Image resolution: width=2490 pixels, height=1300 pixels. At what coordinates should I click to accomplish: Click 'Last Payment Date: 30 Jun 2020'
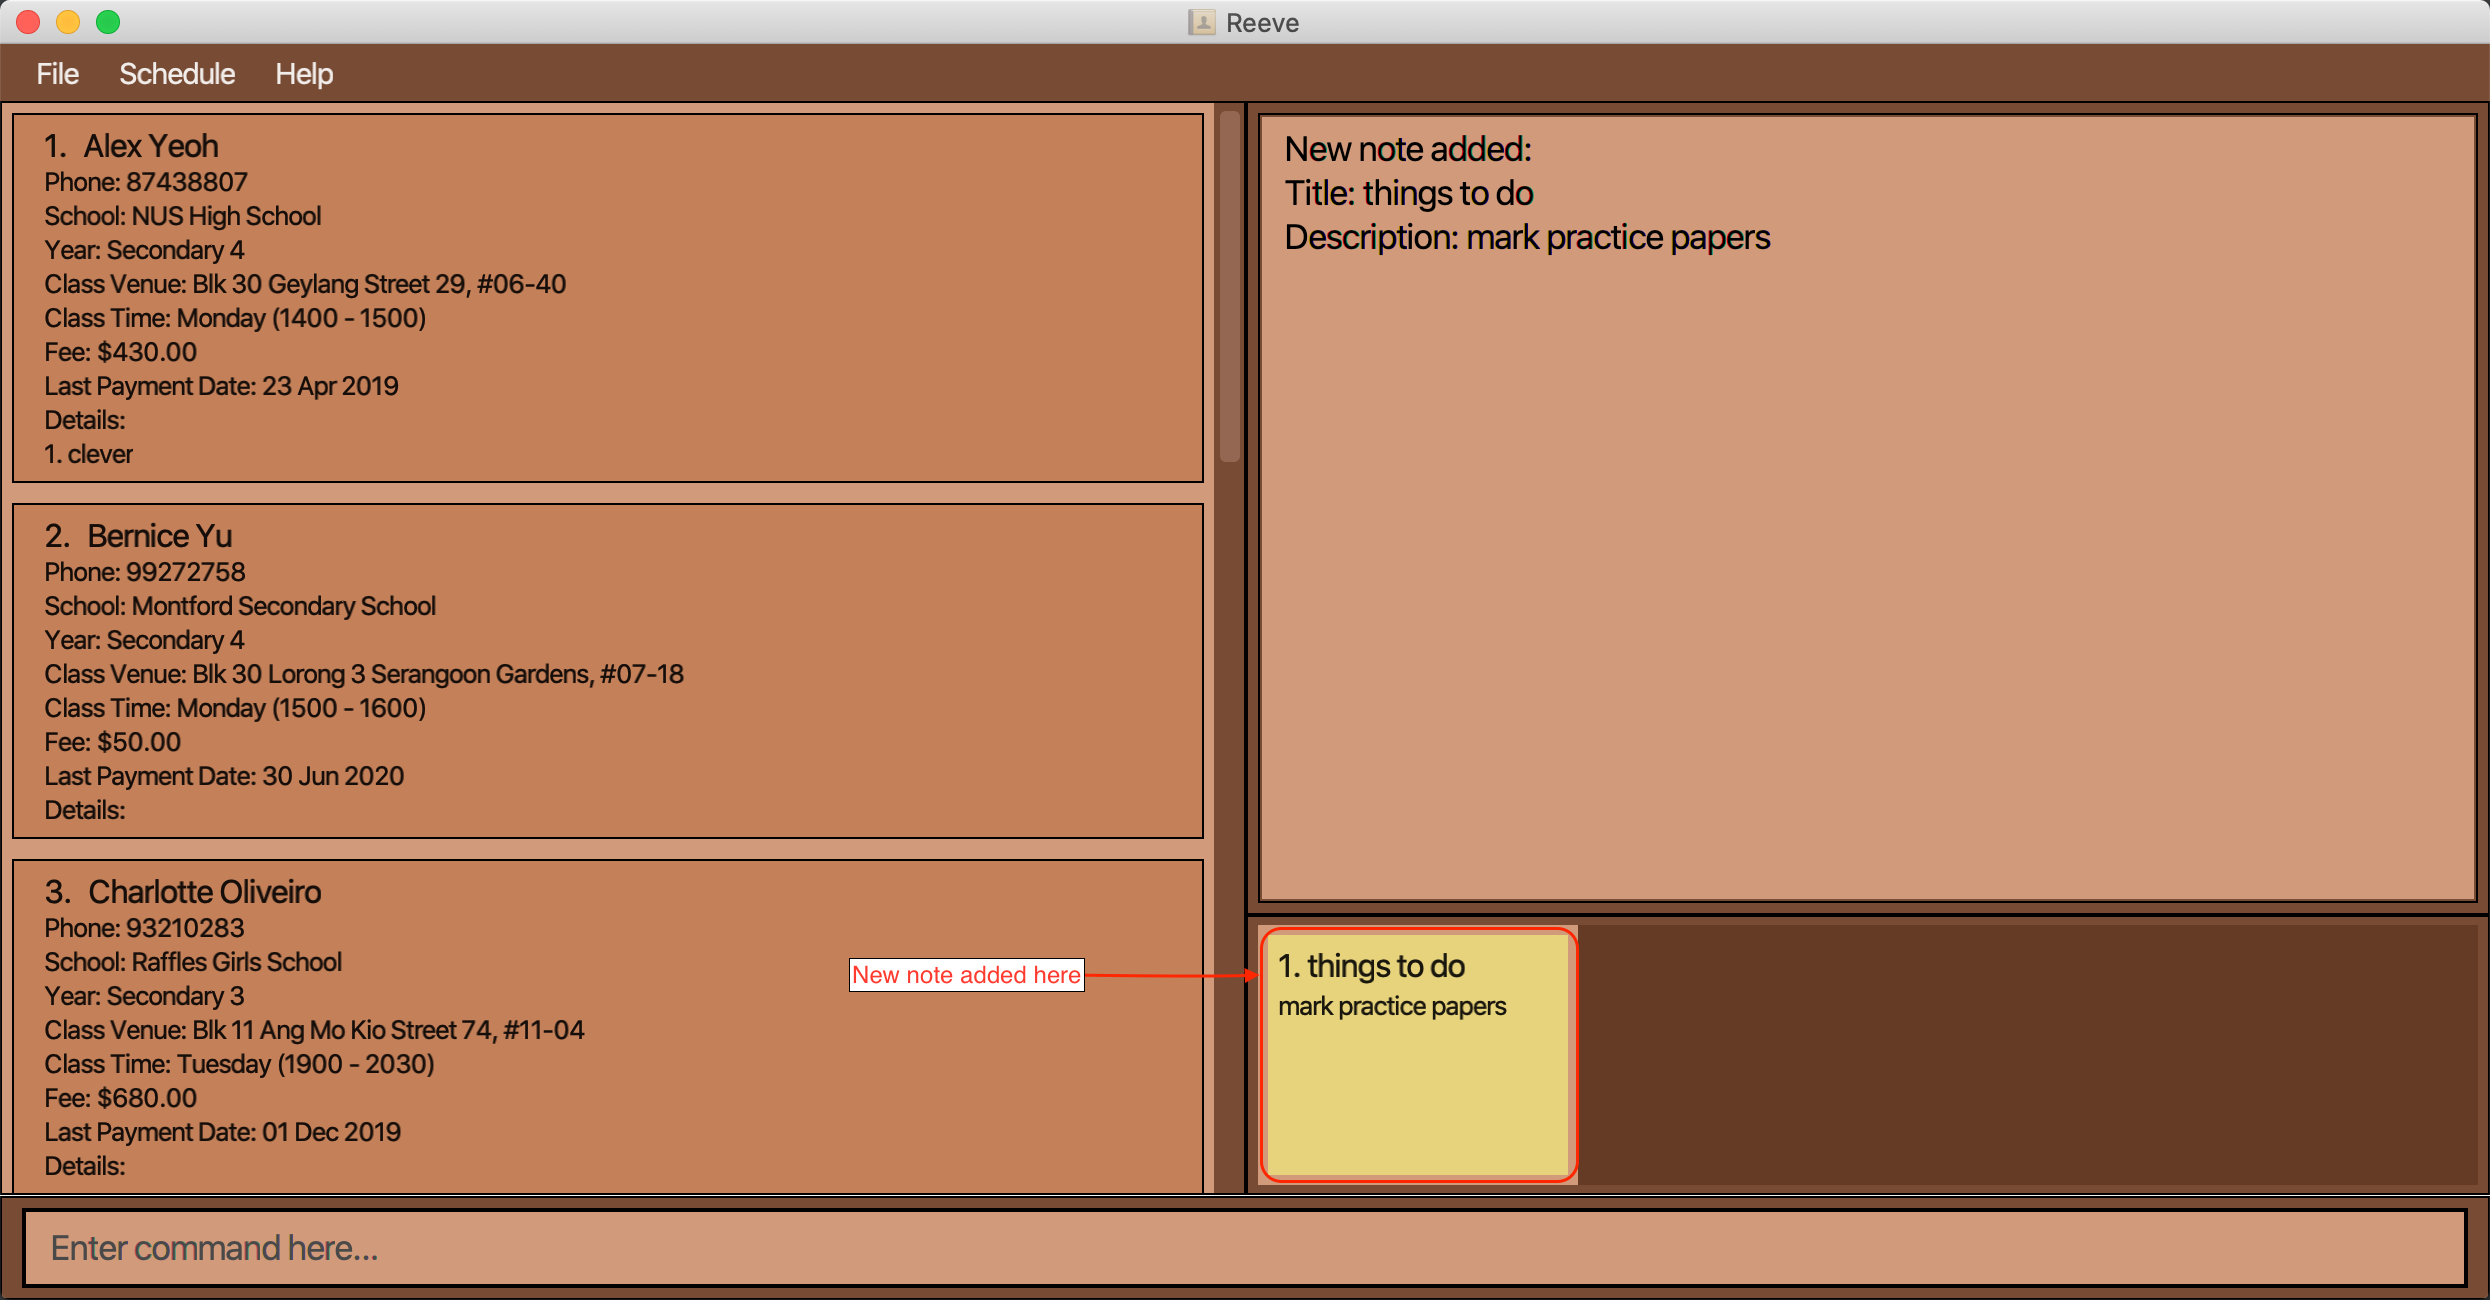click(224, 776)
